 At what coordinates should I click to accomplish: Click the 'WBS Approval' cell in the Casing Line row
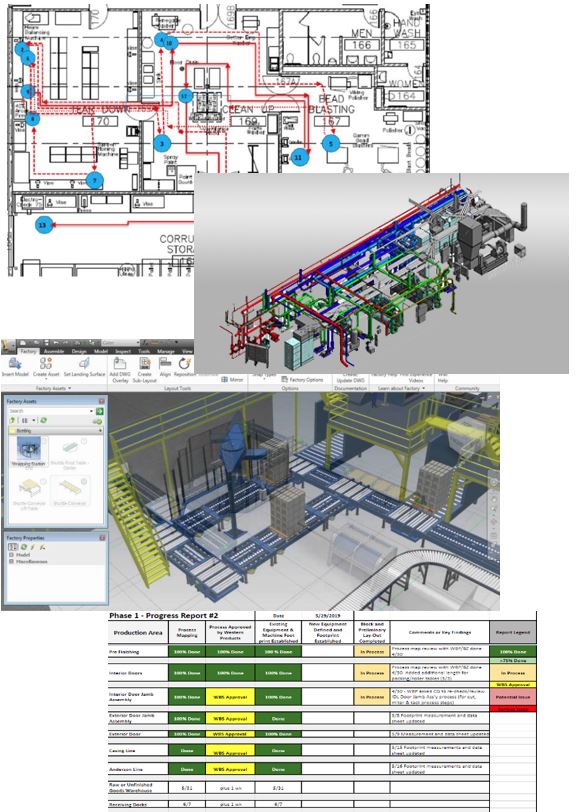tap(230, 750)
